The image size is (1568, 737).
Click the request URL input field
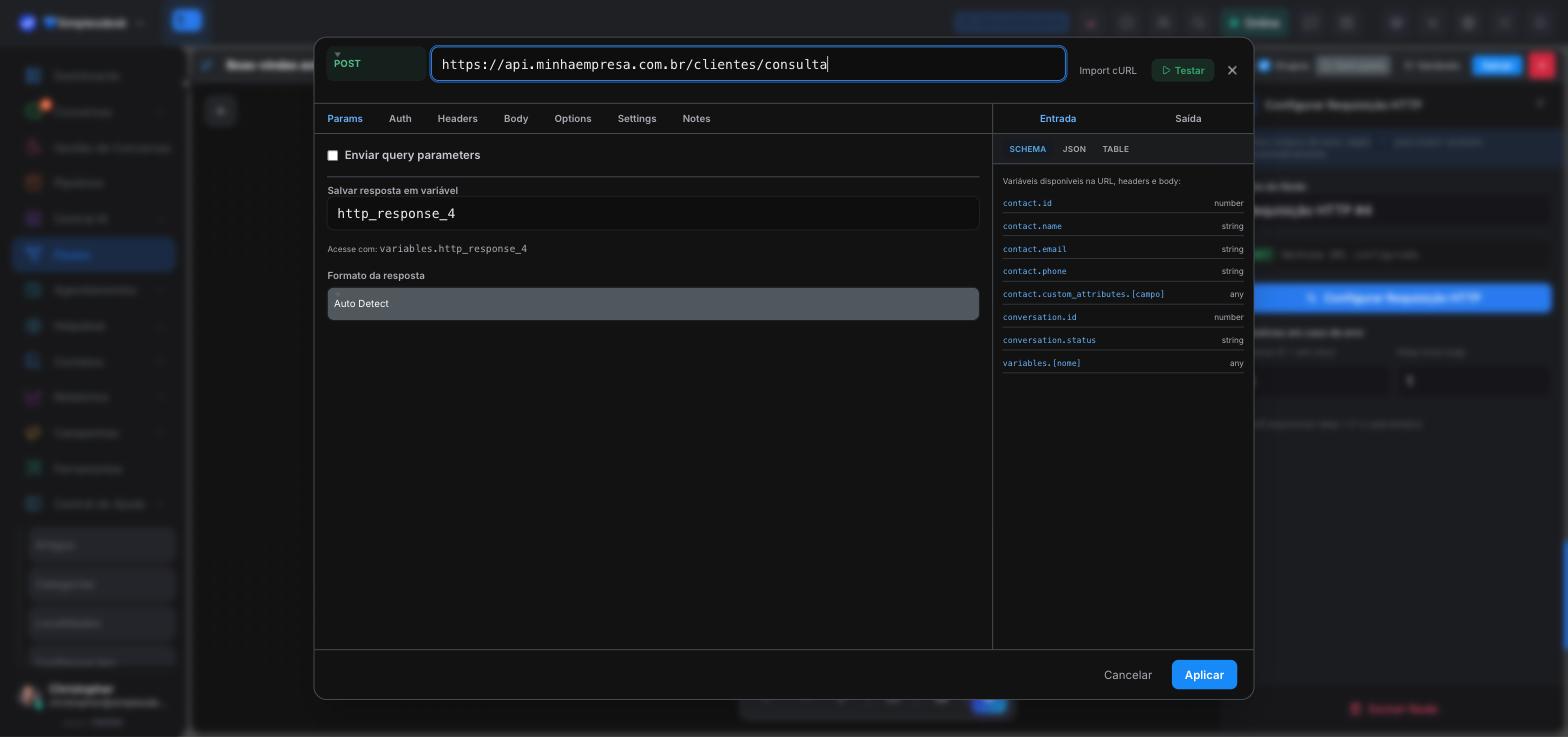click(x=748, y=64)
